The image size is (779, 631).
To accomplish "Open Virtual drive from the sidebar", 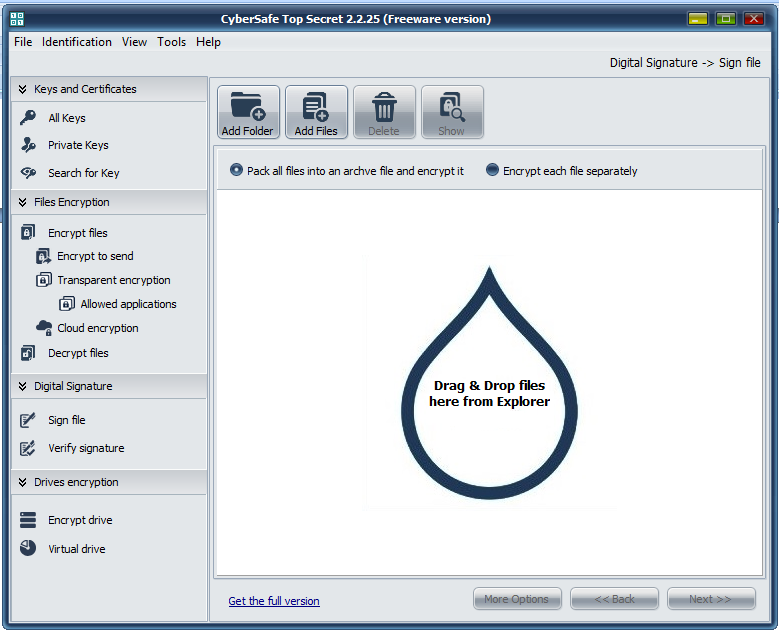I will click(x=76, y=549).
